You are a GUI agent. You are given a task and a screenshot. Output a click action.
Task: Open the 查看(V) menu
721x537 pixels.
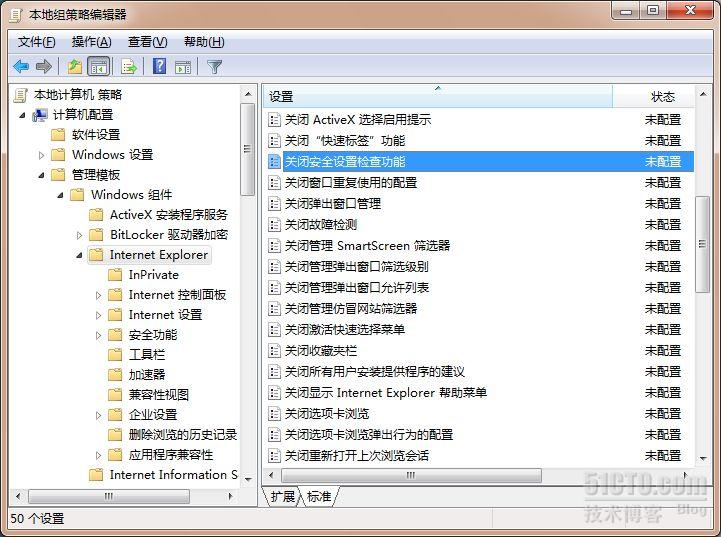(147, 42)
